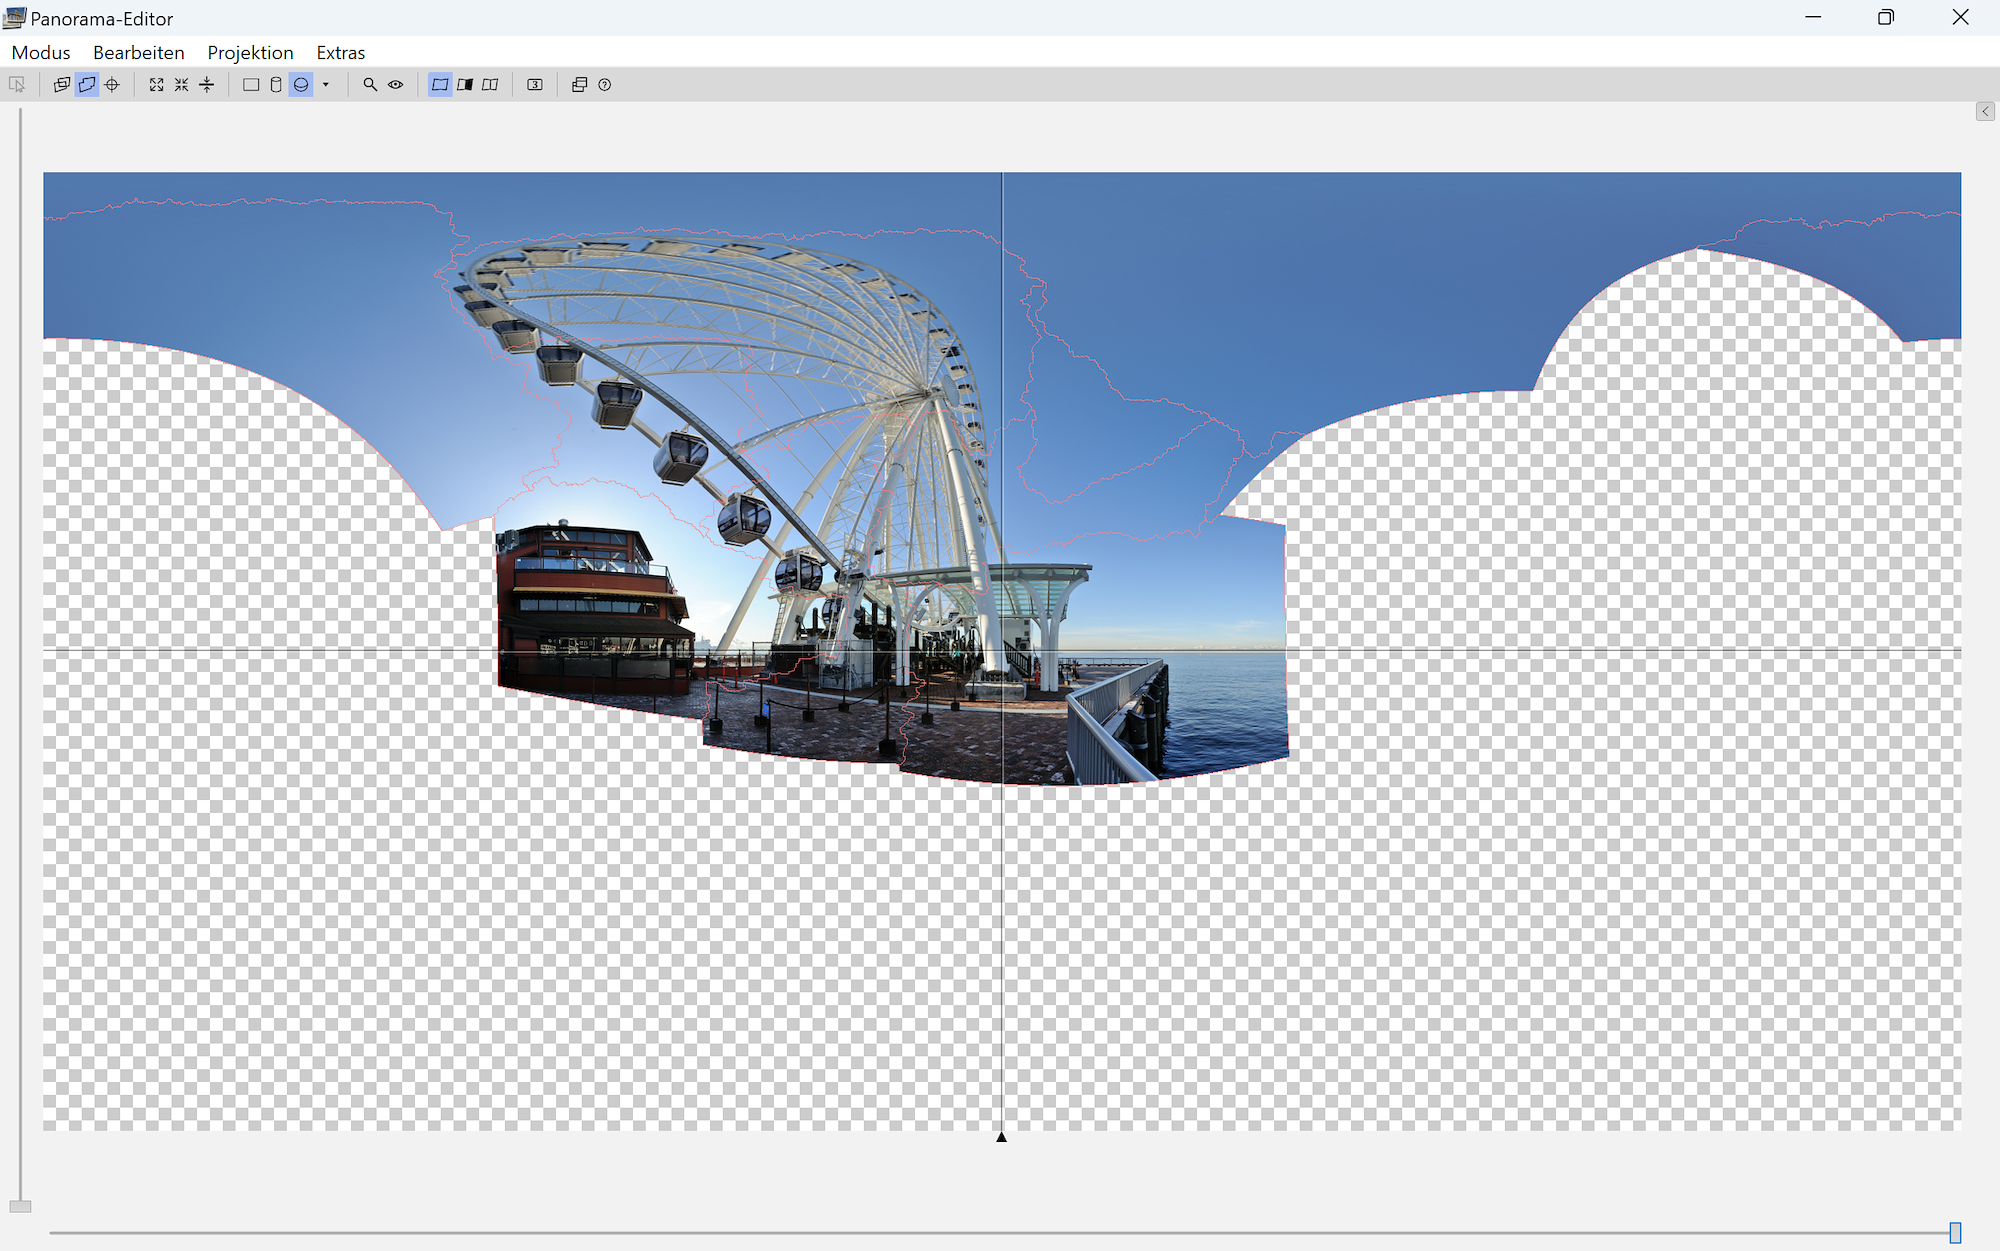The height and width of the screenshot is (1251, 2000).
Task: Click the shrink arrows inward icon
Action: click(181, 85)
